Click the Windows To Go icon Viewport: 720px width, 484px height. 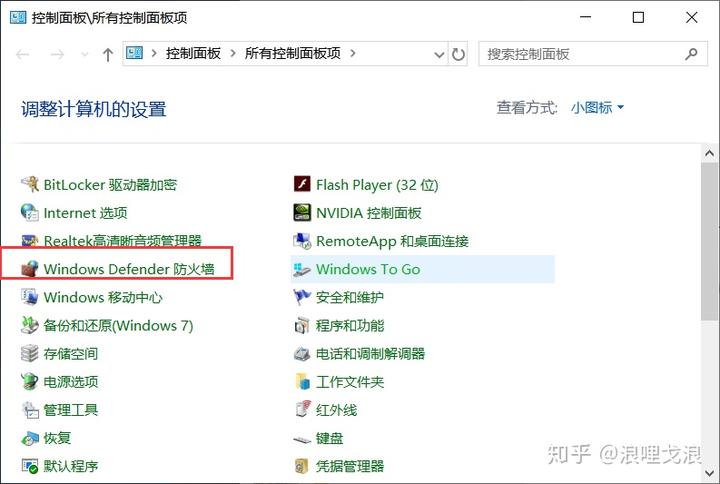(302, 269)
